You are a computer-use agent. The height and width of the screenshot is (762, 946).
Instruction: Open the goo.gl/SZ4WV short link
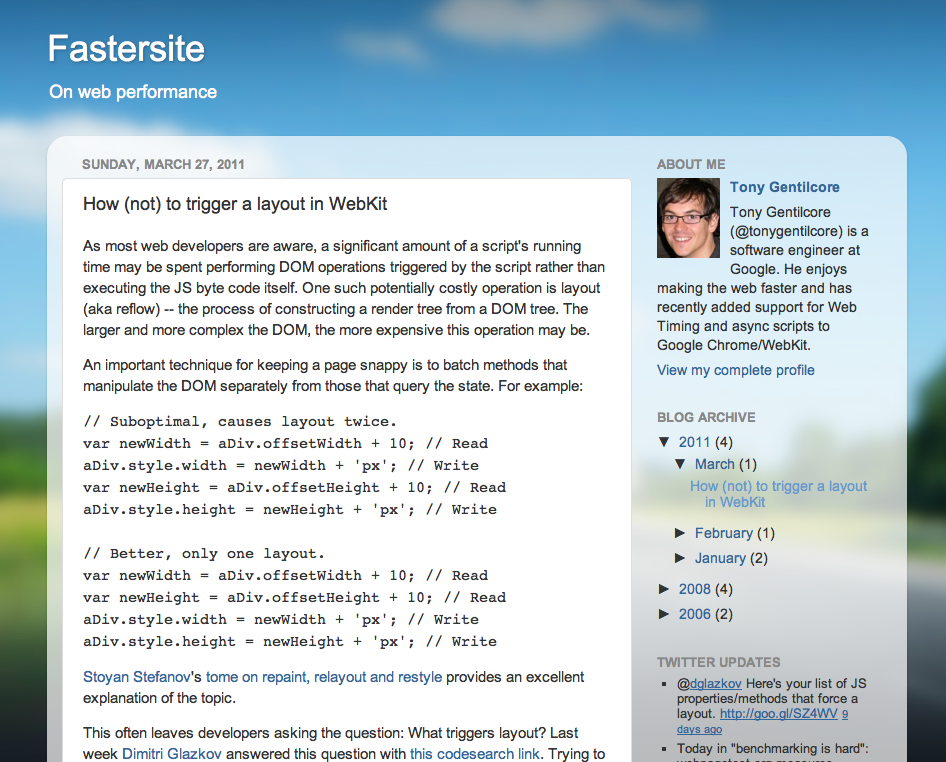pos(778,714)
